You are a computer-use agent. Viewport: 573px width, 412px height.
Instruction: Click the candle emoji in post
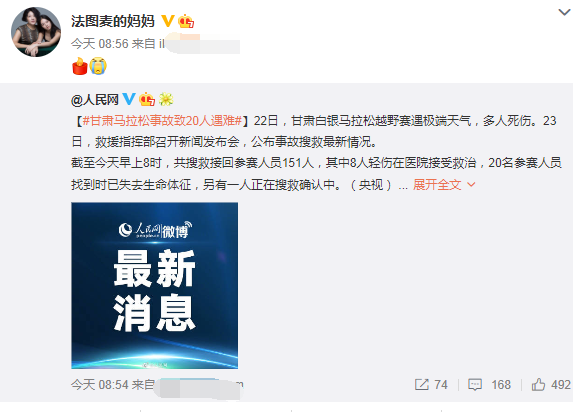pyautogui.click(x=80, y=66)
